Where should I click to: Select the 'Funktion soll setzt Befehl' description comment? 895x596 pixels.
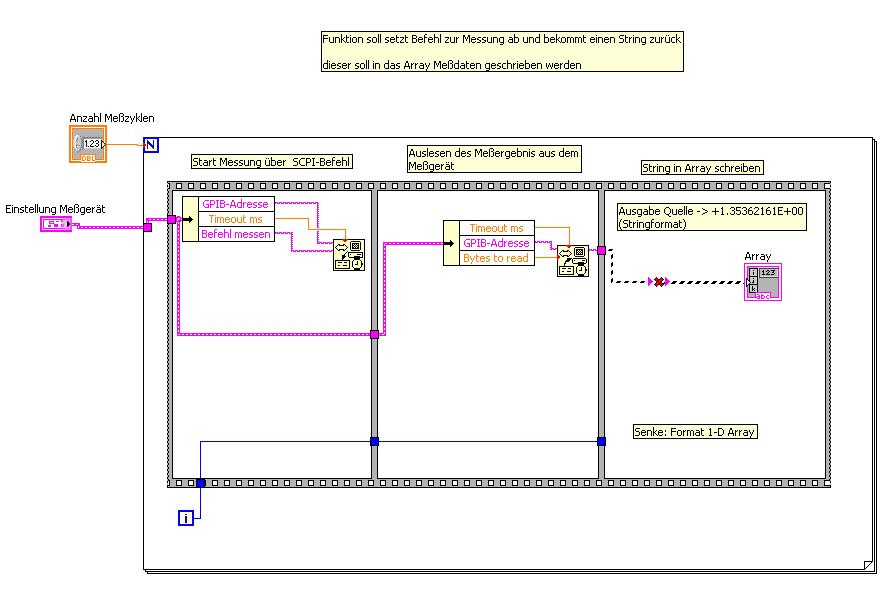502,51
